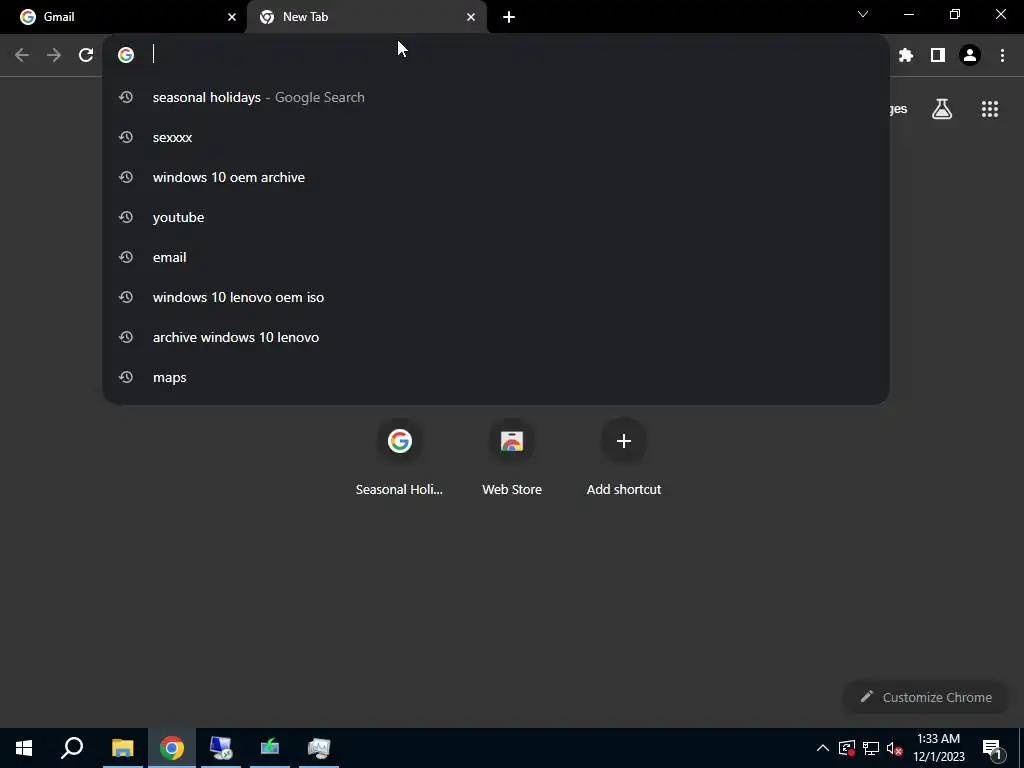Open the Windows Start menu

(24, 748)
